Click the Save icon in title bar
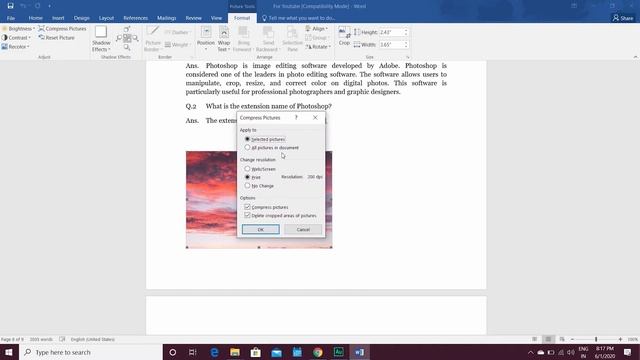 [x=10, y=6]
